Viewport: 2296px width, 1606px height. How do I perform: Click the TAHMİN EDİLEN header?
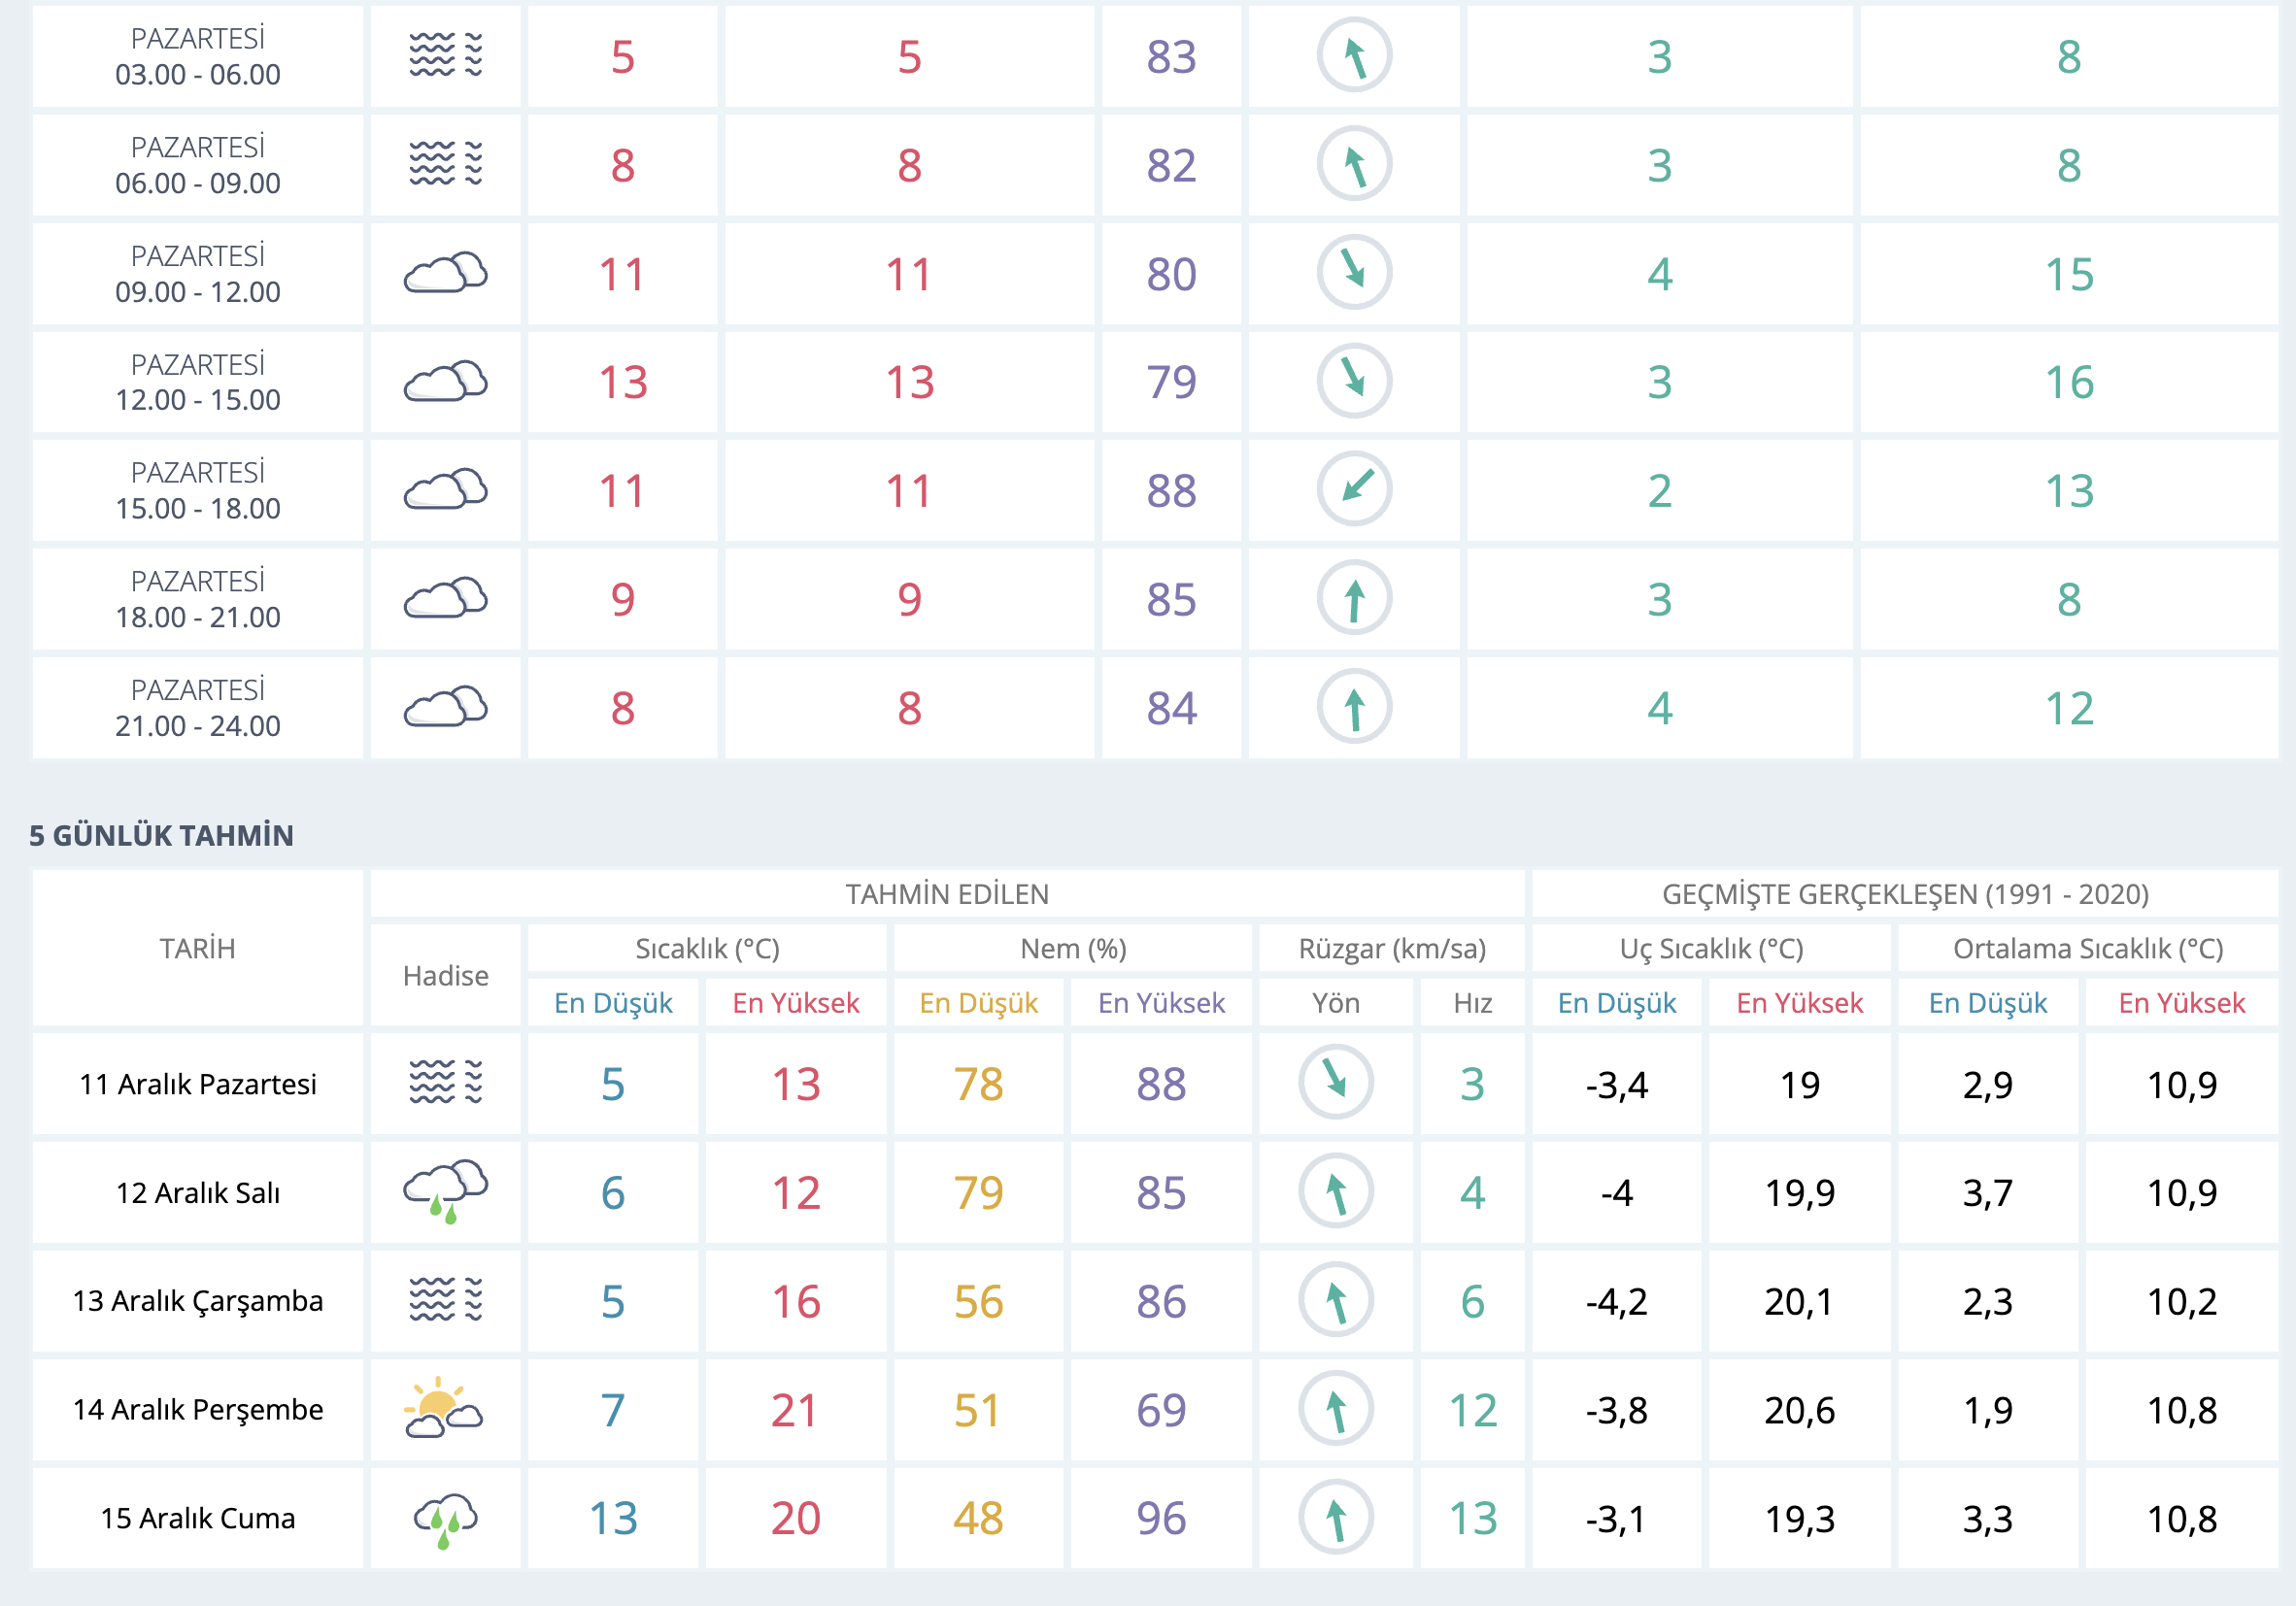(946, 894)
